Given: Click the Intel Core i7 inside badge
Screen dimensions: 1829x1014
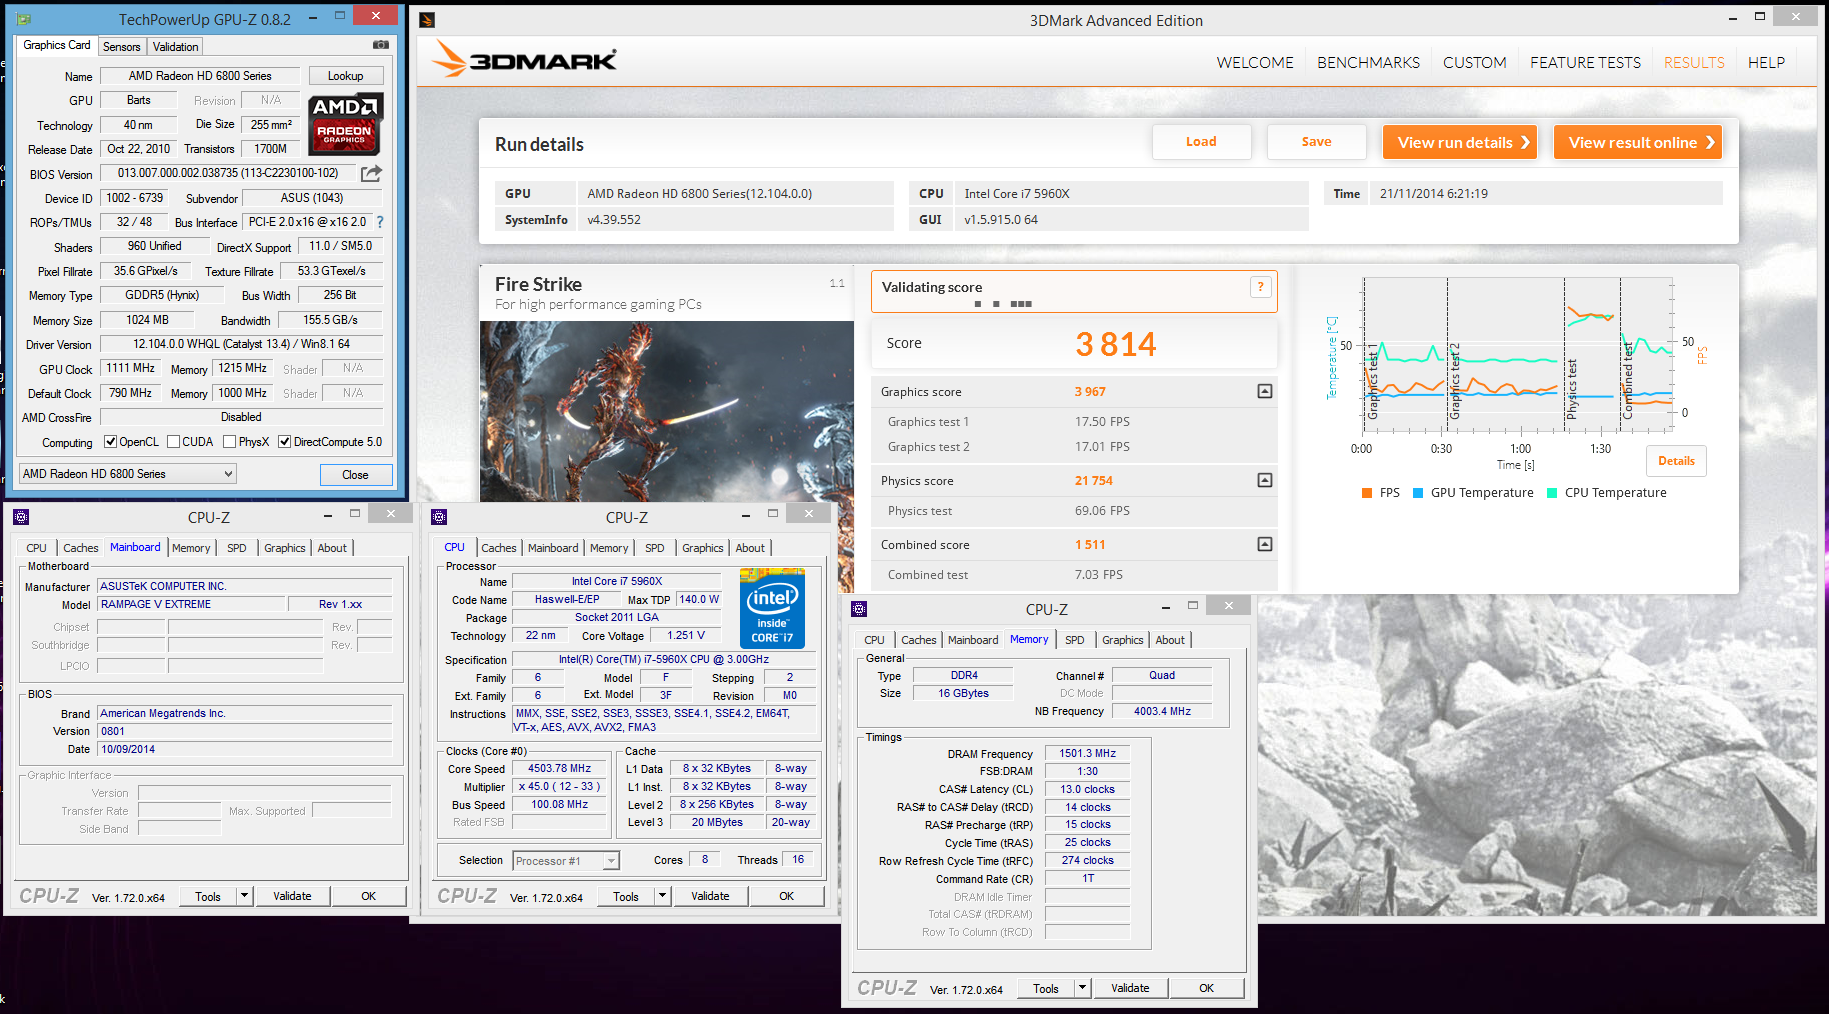Looking at the screenshot, I should [771, 608].
